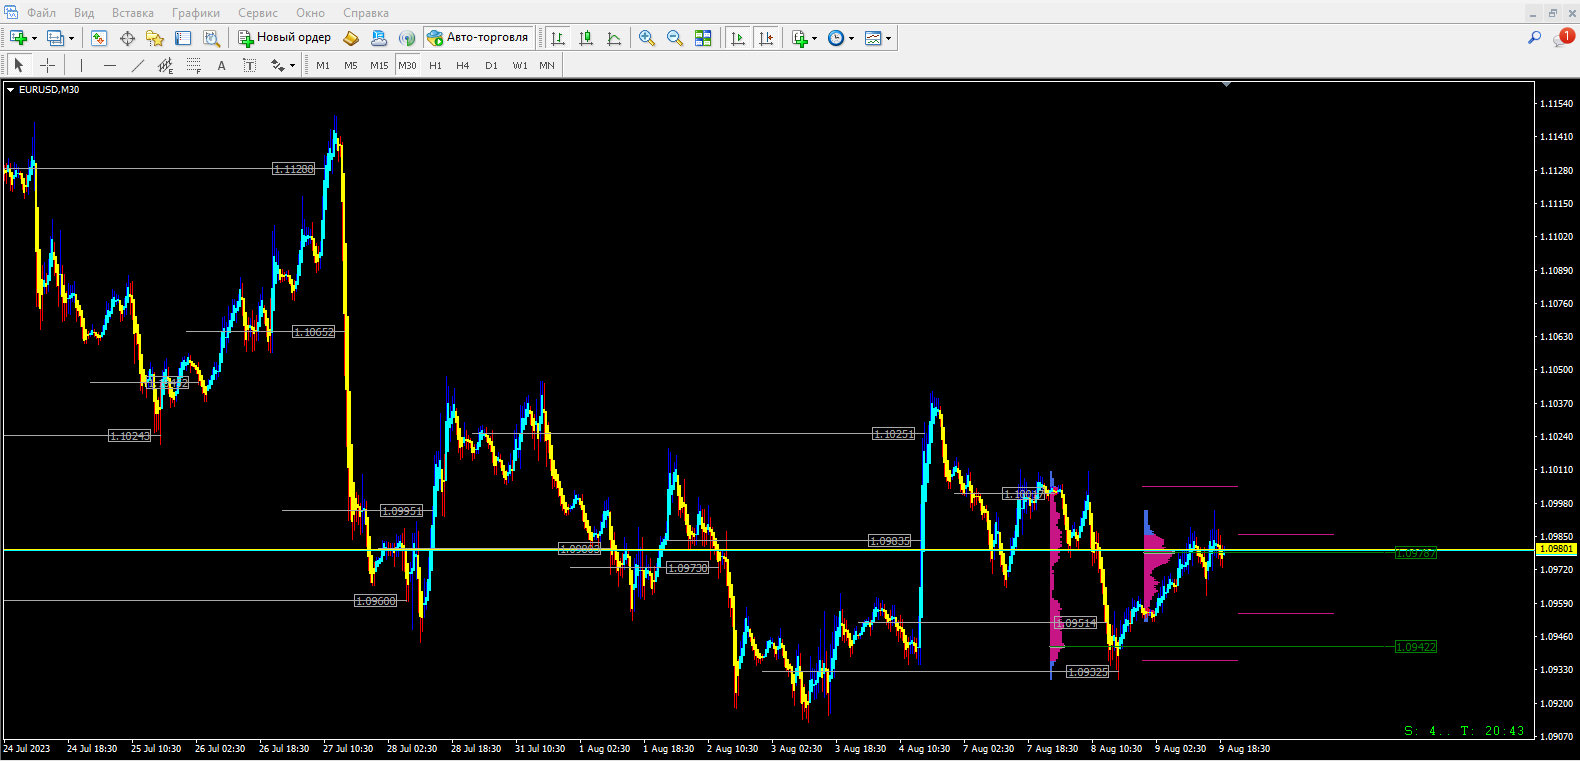Viewport: 1580px width, 762px height.
Task: Click the 1.09801 current price label
Action: pos(1556,549)
